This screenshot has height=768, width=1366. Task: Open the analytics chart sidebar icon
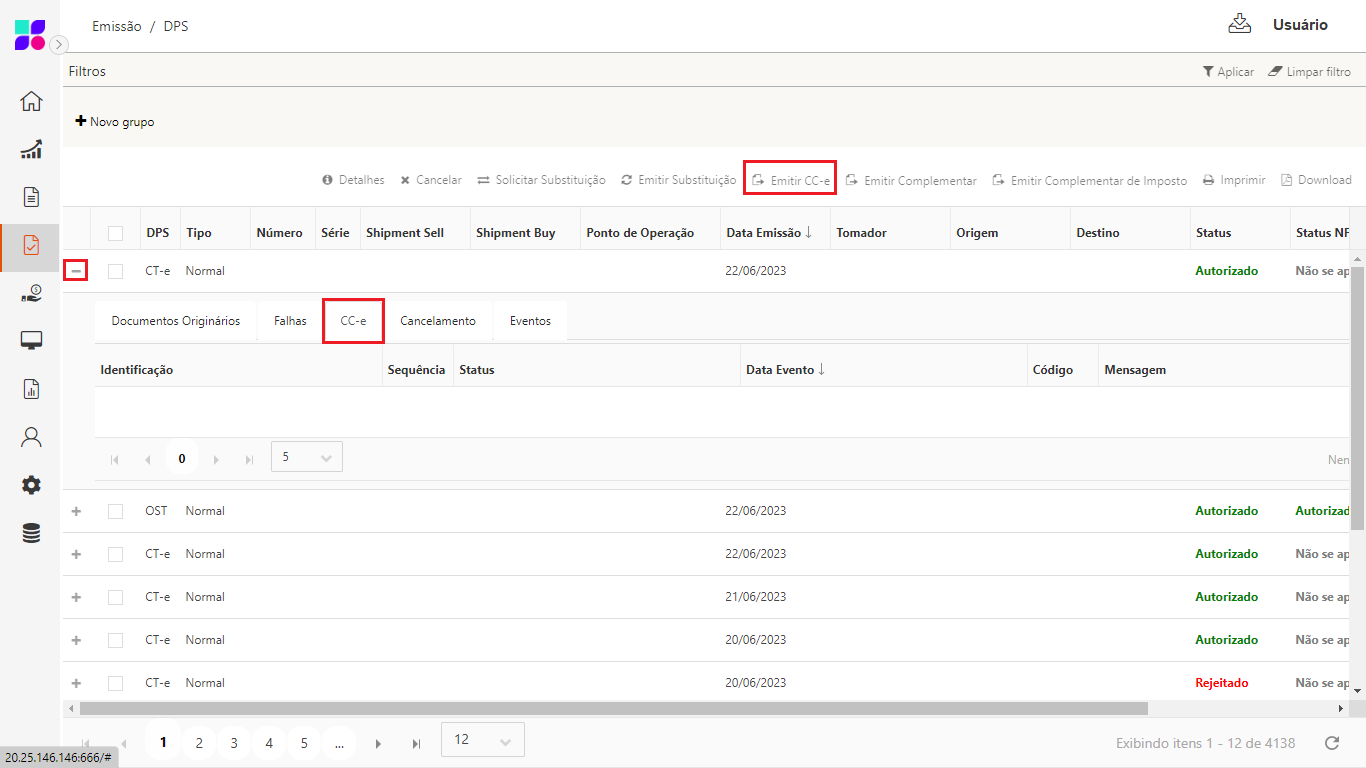tap(31, 149)
